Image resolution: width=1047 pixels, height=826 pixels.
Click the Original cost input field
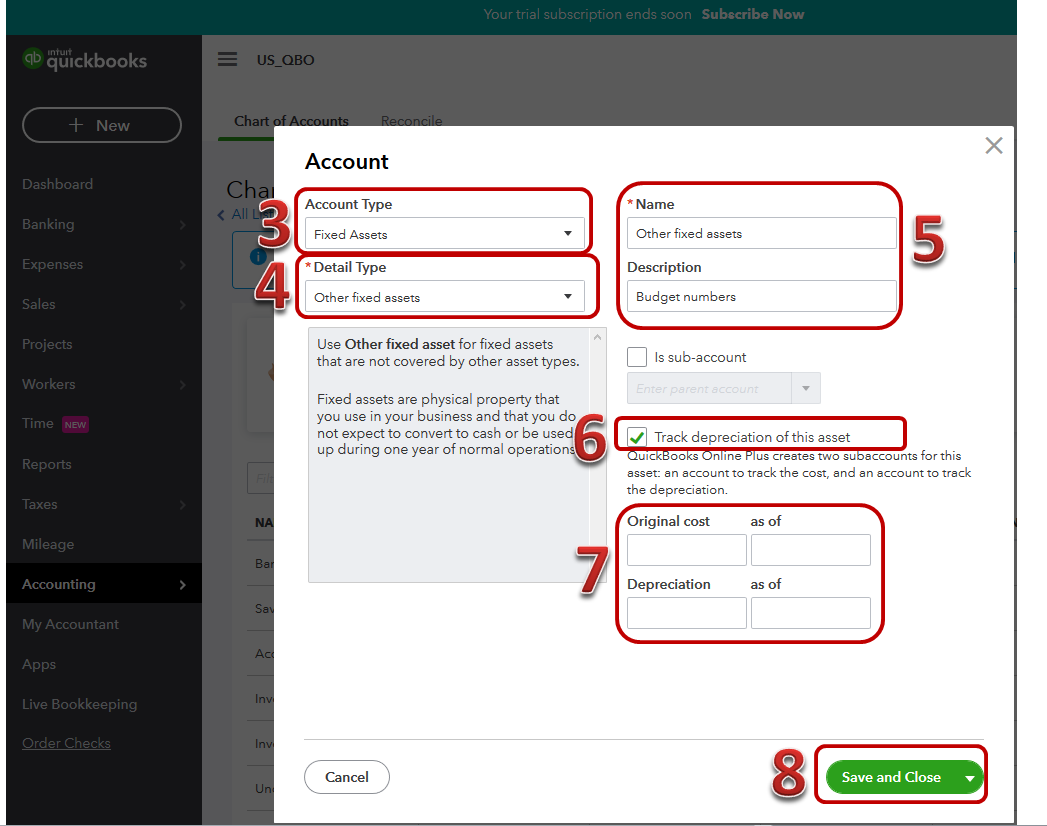click(x=686, y=549)
